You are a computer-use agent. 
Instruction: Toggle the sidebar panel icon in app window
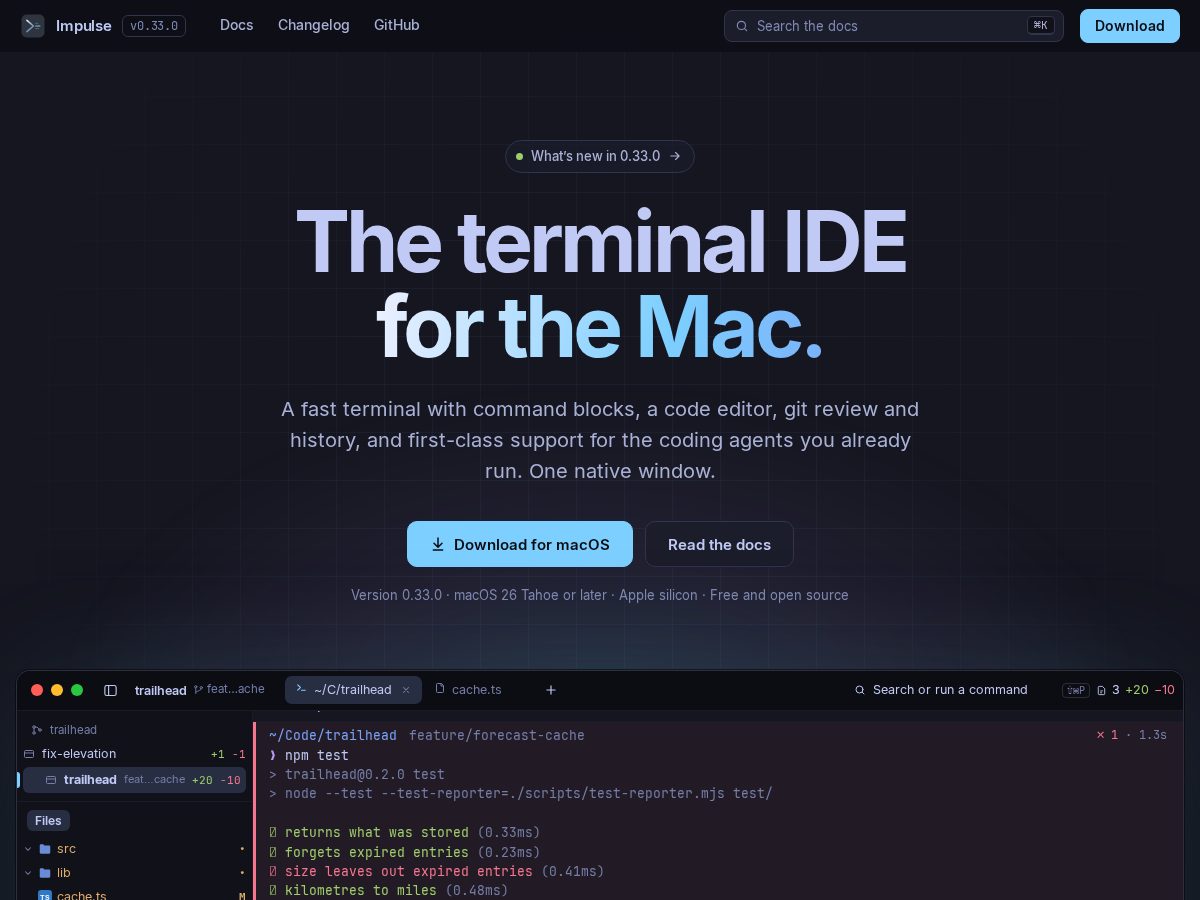[111, 690]
